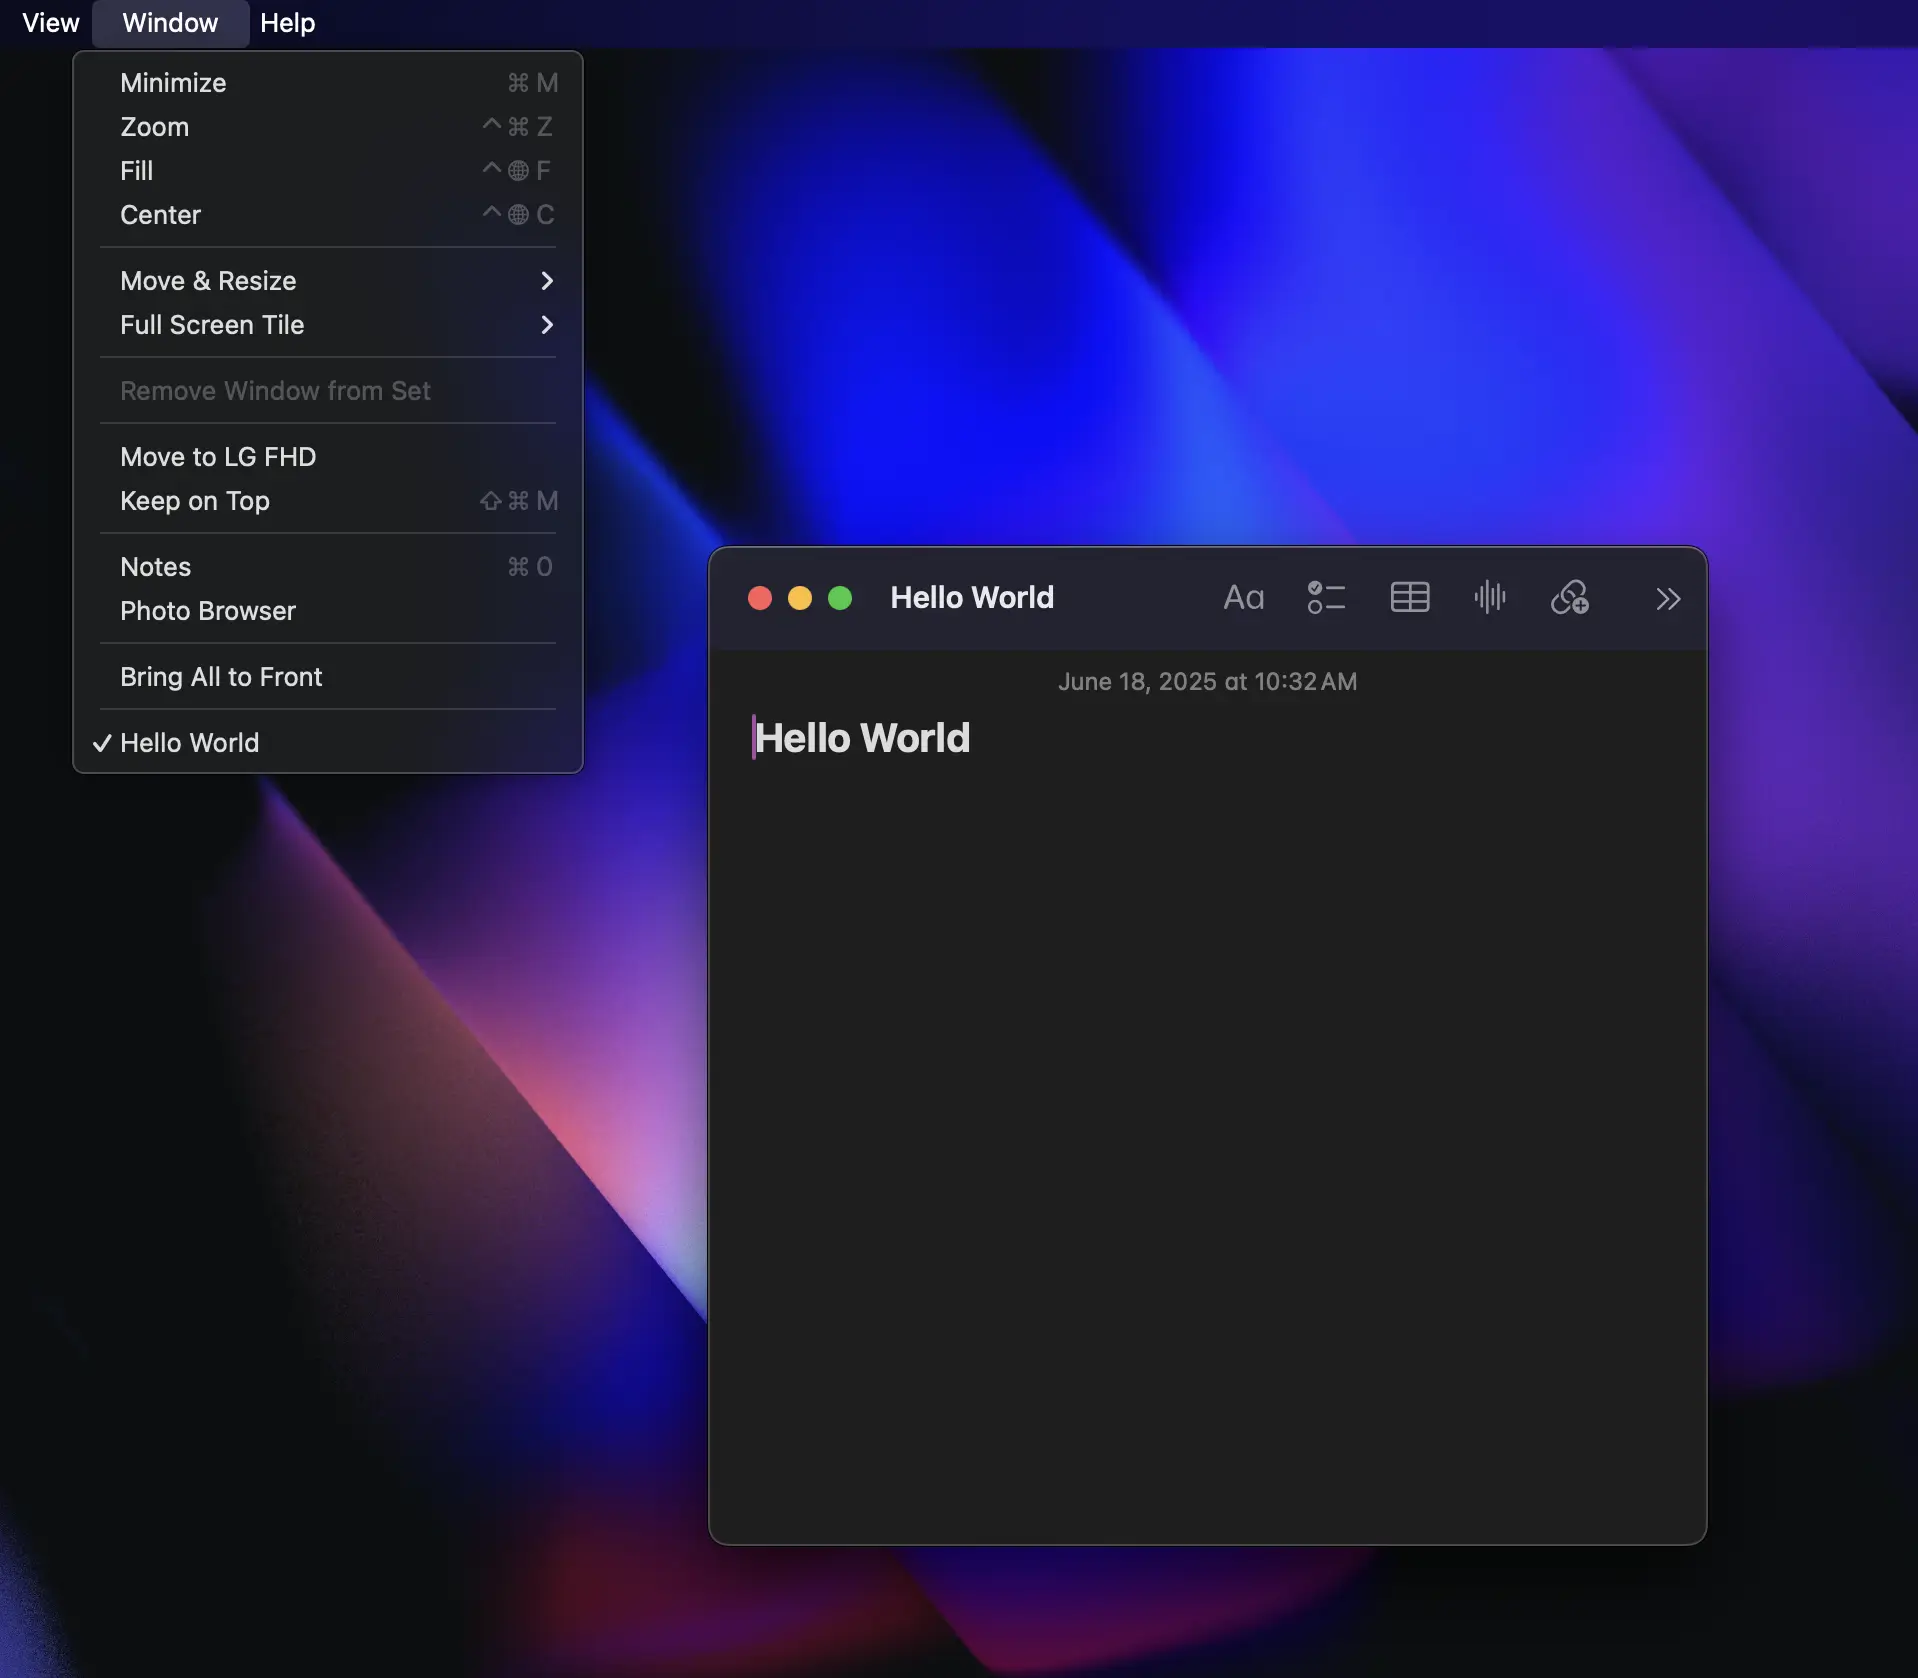Screen dimensions: 1918x1678
Task: Click the Hello World note heading text
Action: (862, 738)
